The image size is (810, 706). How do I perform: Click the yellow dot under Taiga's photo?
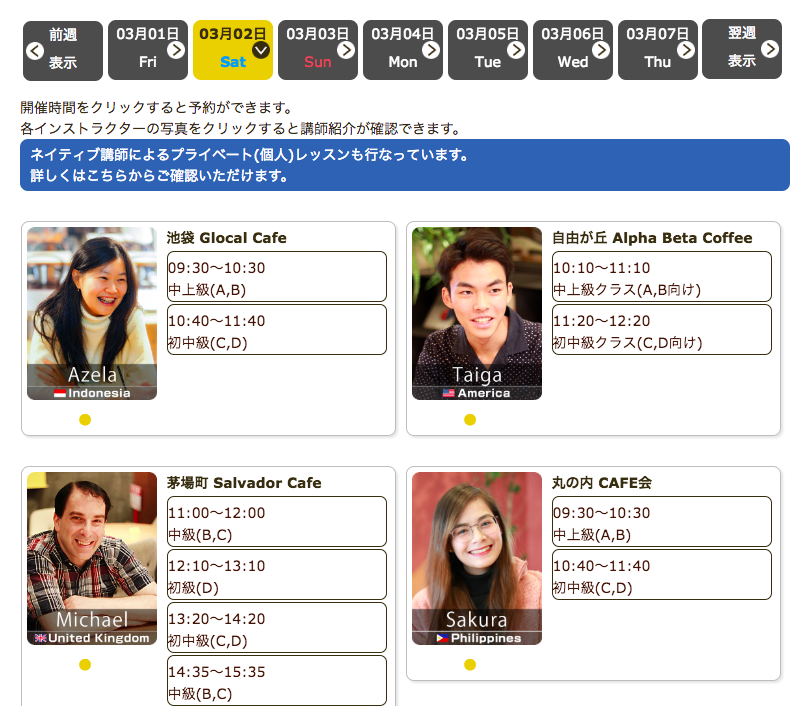tap(470, 420)
